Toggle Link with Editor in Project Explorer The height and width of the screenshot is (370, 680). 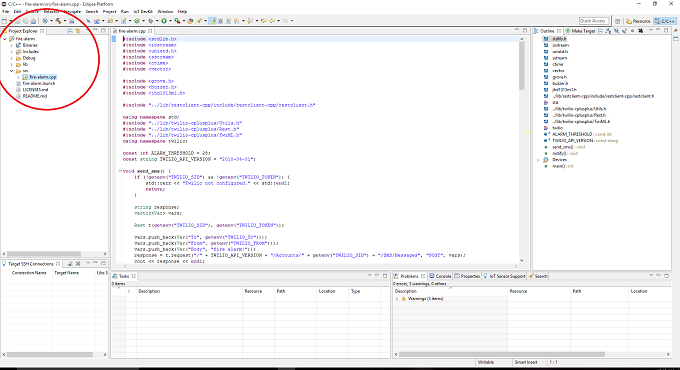78,31
